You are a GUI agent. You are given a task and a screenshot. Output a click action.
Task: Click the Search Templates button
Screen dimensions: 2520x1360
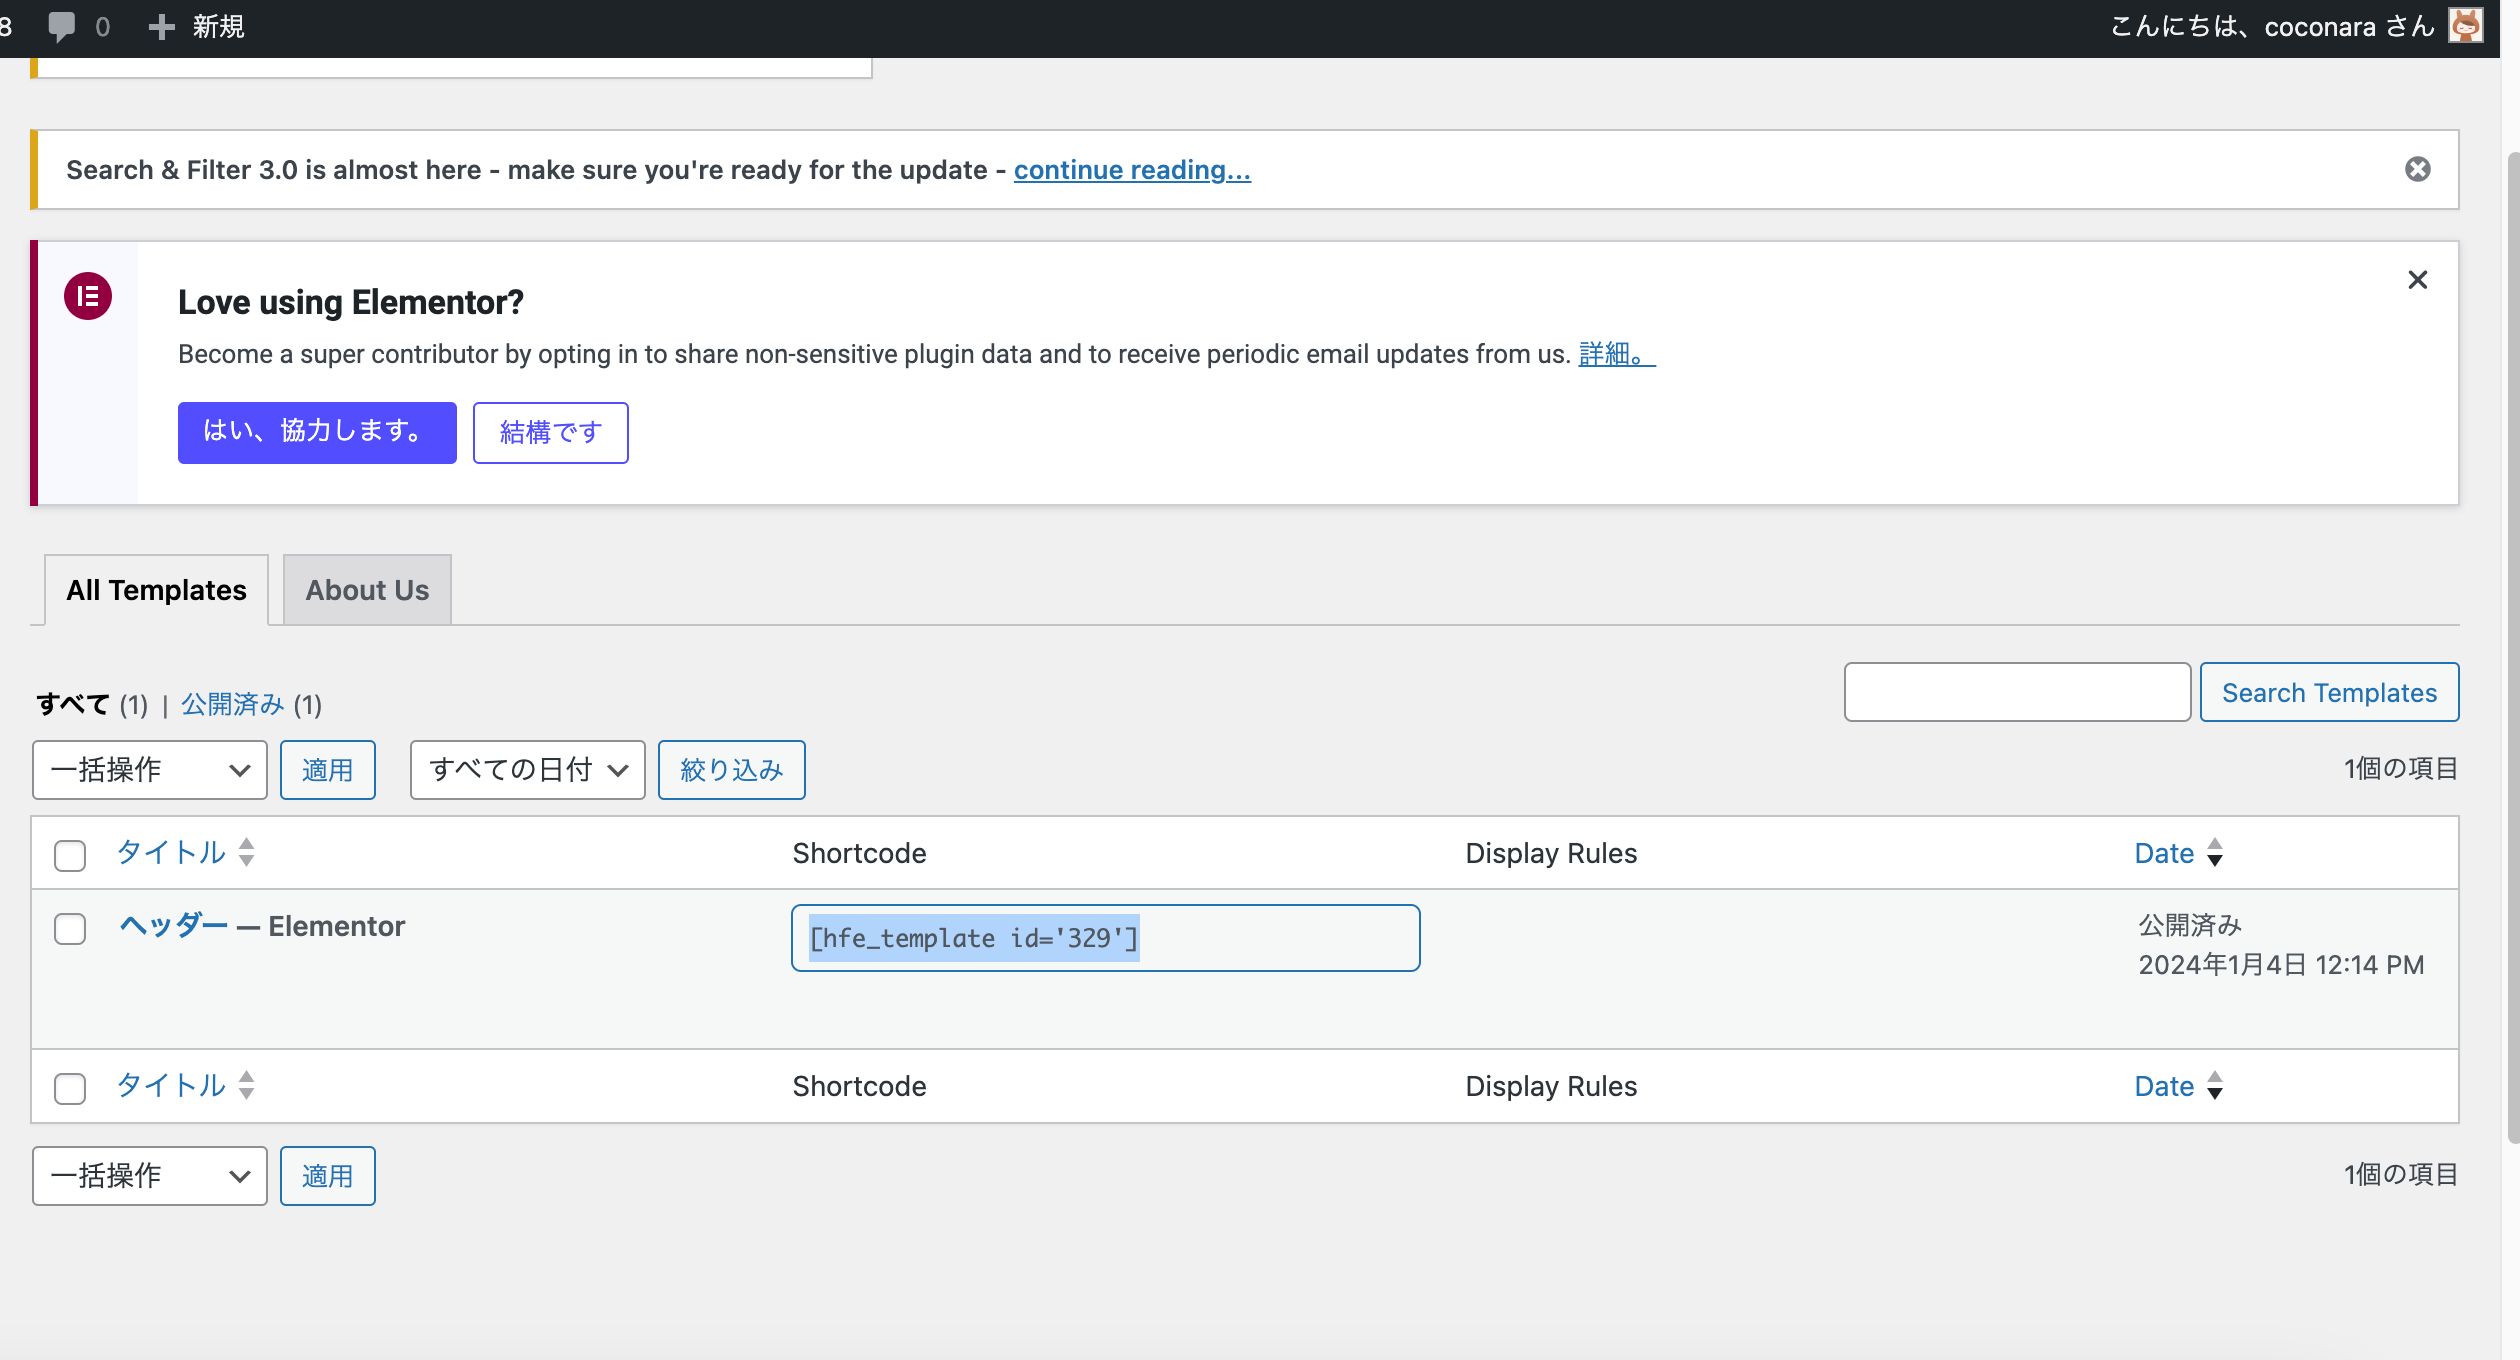(x=2328, y=692)
